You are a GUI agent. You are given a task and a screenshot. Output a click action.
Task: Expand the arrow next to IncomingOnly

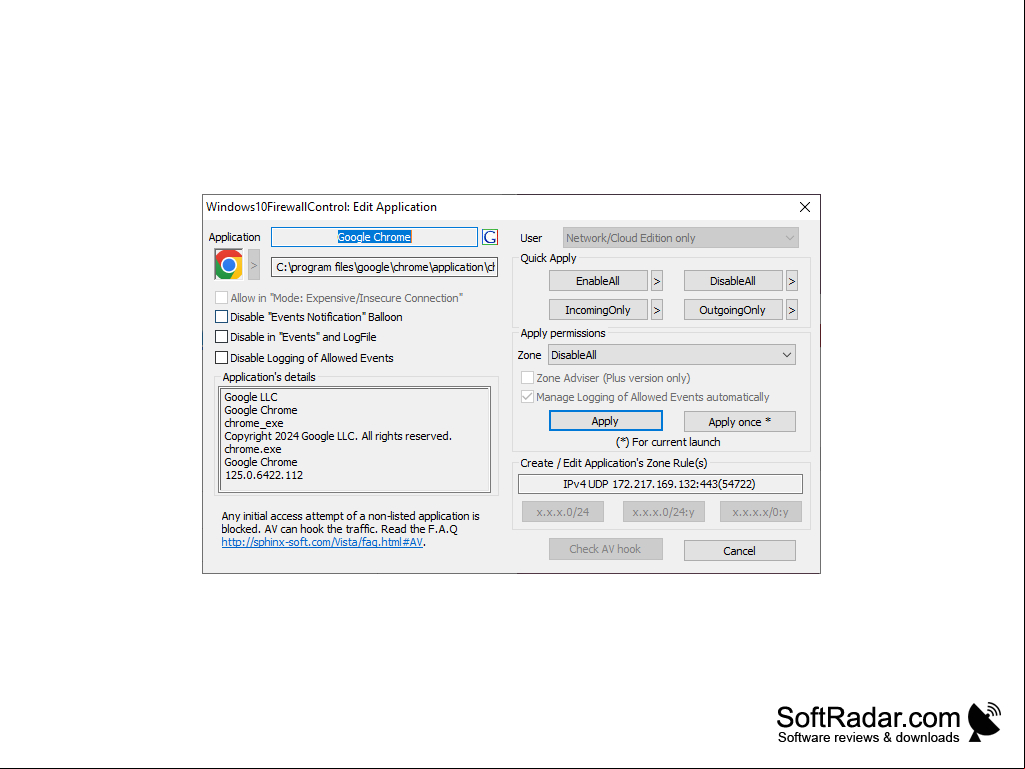tap(657, 310)
